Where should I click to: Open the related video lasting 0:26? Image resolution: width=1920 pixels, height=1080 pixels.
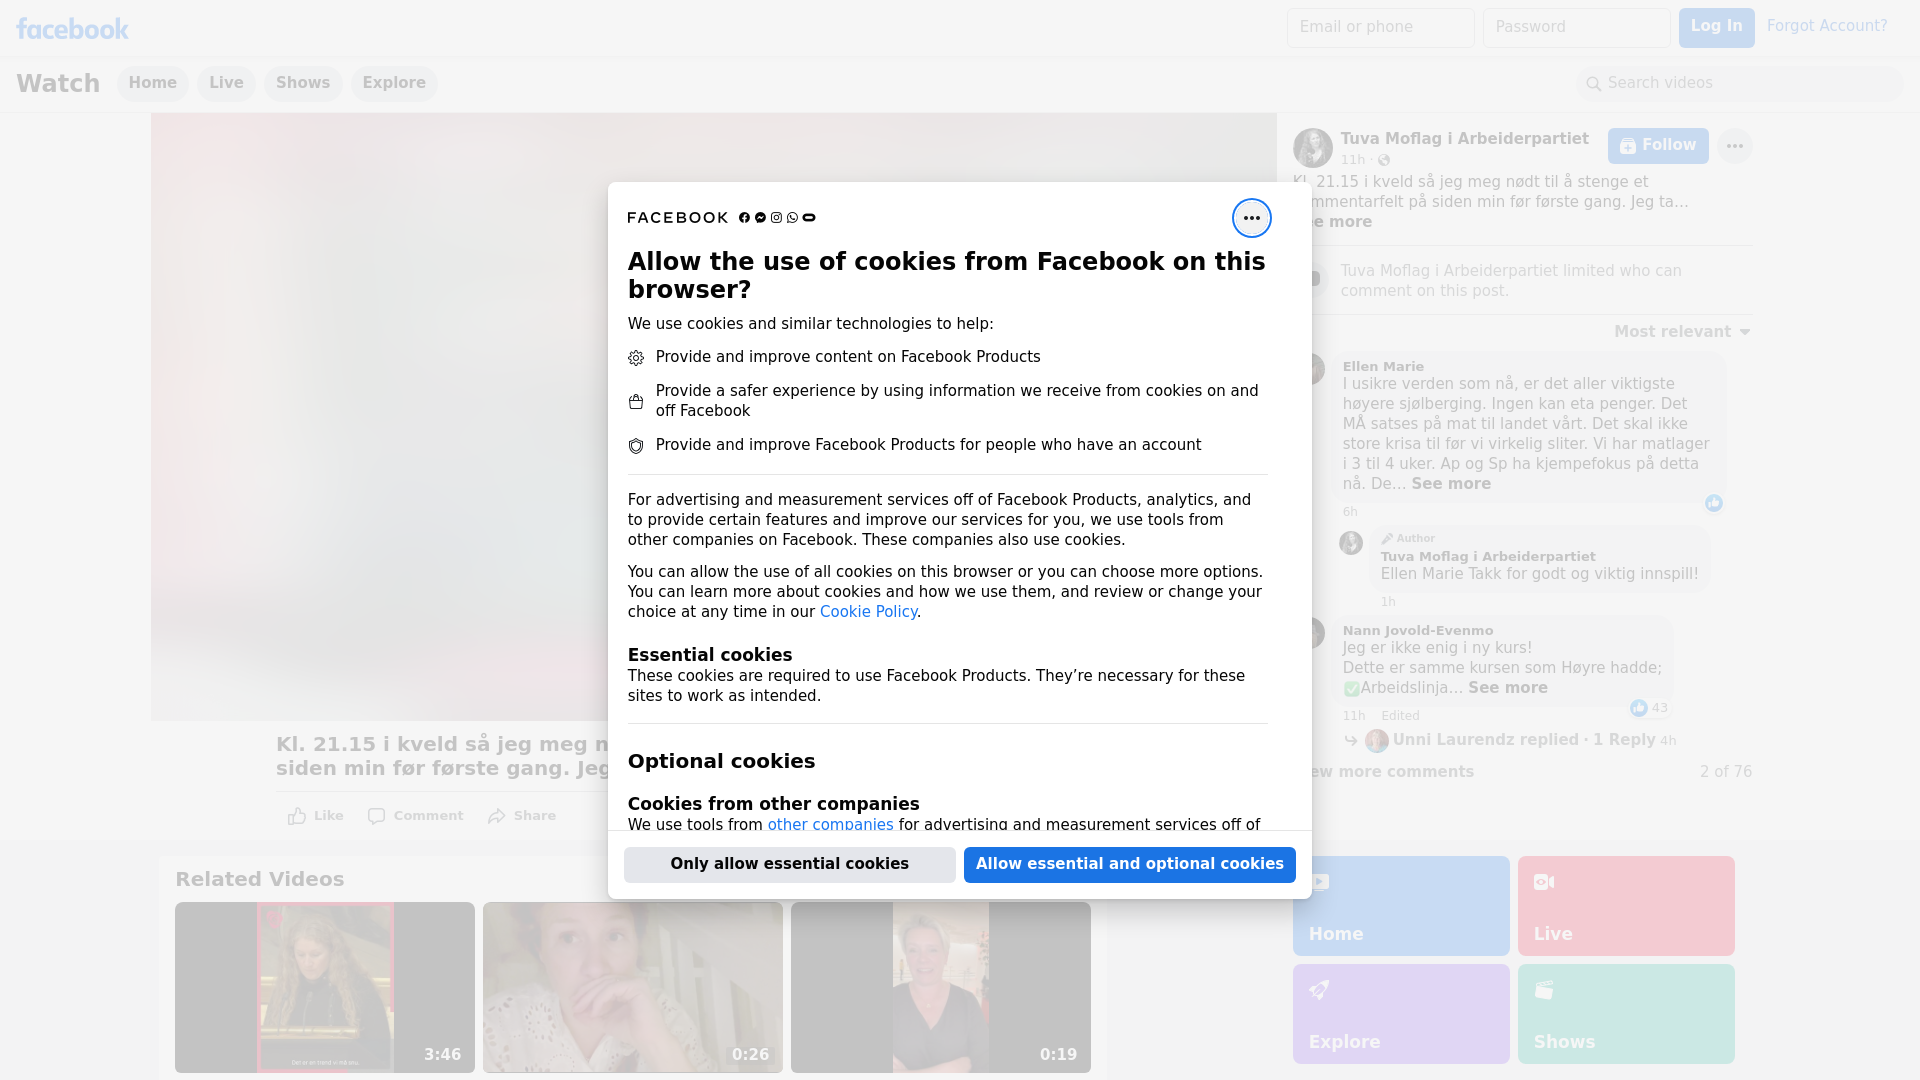(633, 988)
